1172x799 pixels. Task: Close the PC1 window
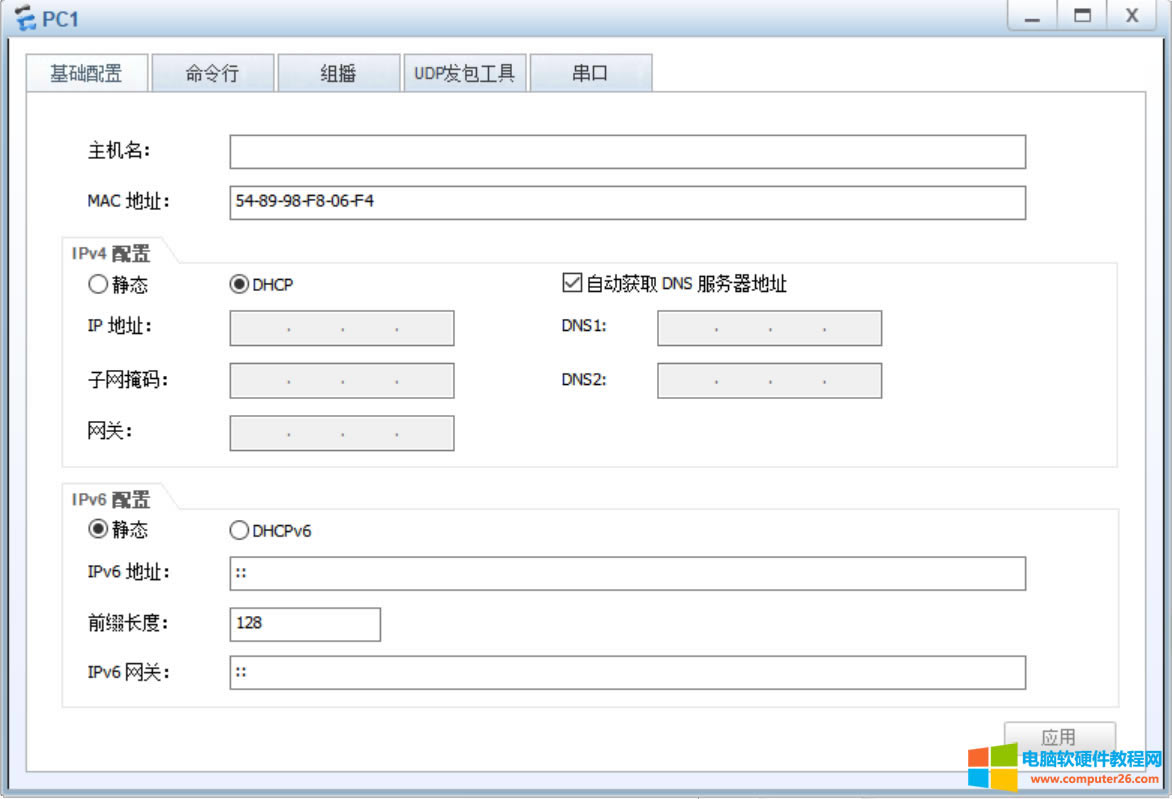click(x=1132, y=15)
